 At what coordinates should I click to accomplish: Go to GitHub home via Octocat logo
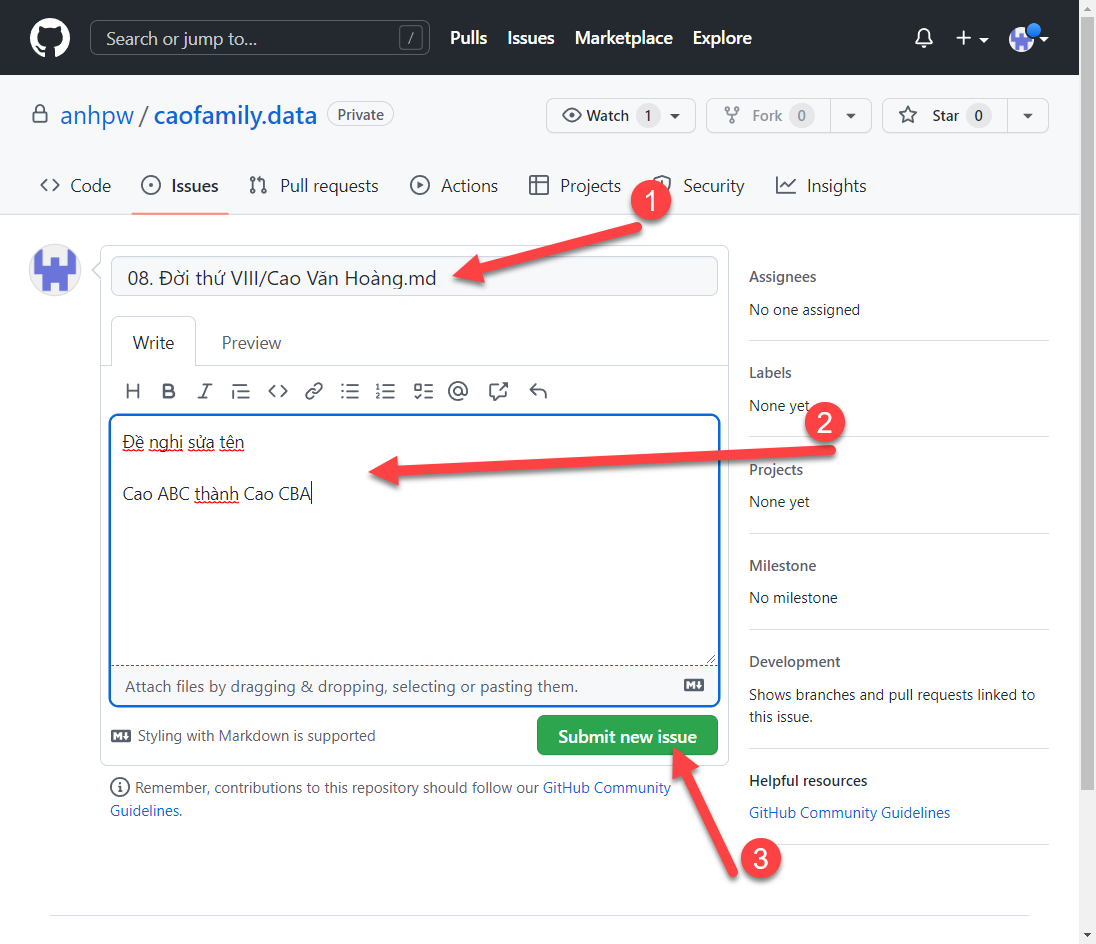pos(50,38)
